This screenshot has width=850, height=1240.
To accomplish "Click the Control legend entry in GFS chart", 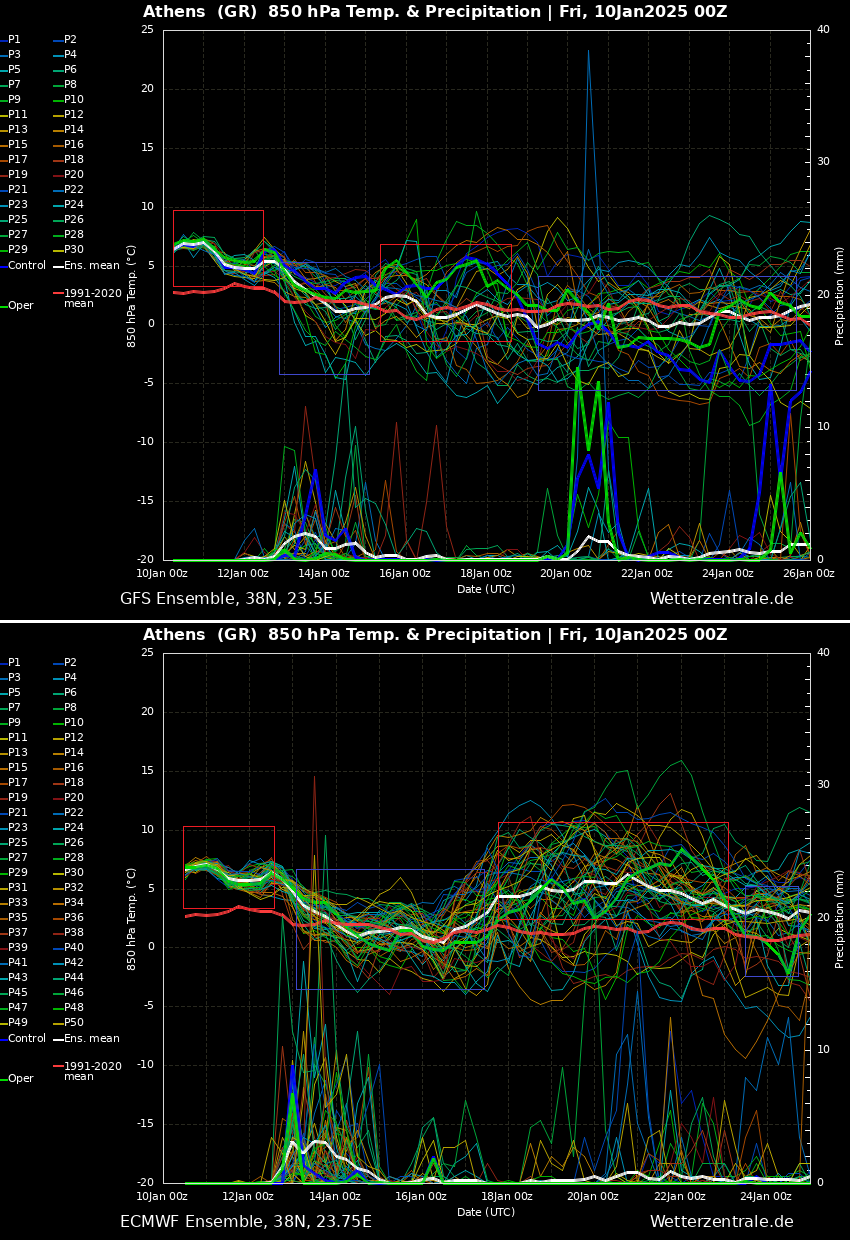I will point(26,266).
